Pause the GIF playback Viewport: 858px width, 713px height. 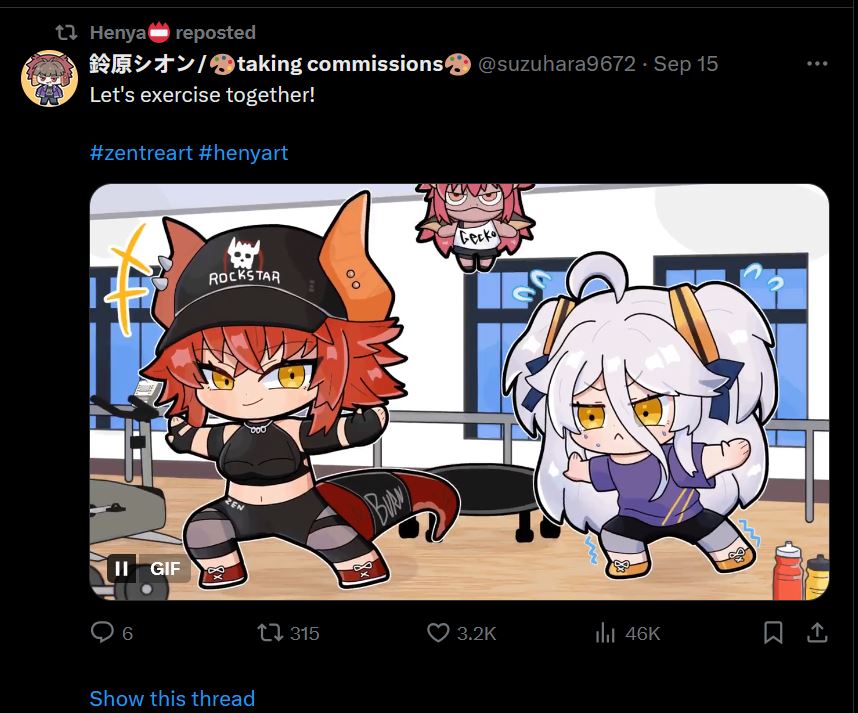121,569
